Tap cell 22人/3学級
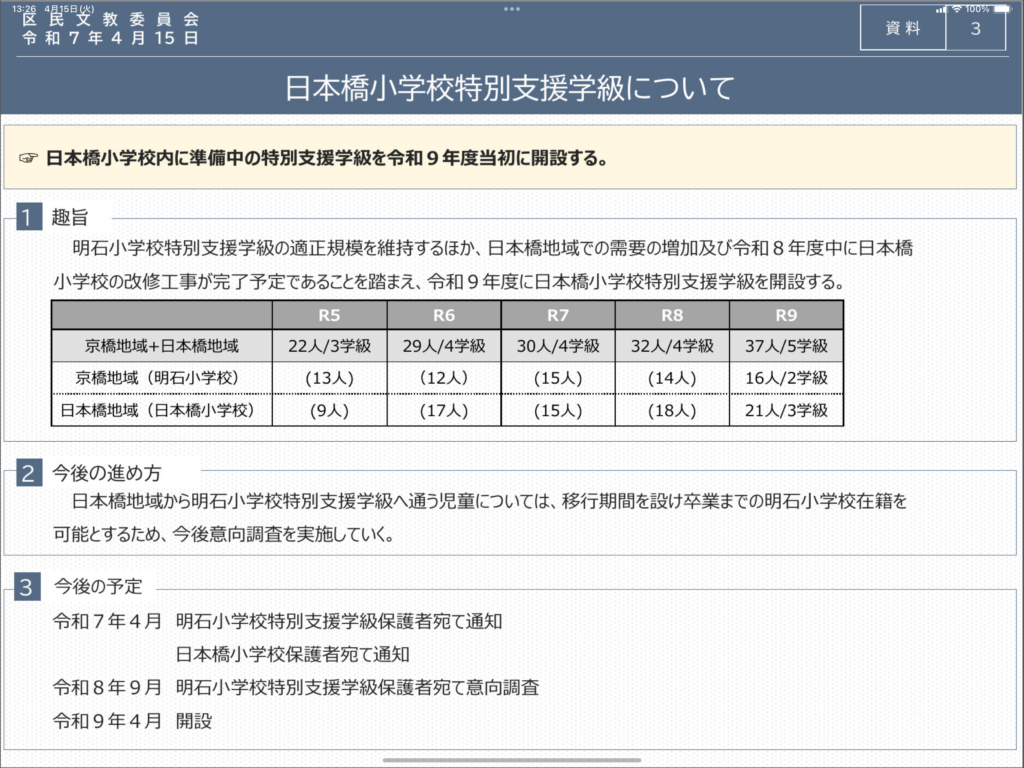1024x768 pixels. (x=330, y=346)
